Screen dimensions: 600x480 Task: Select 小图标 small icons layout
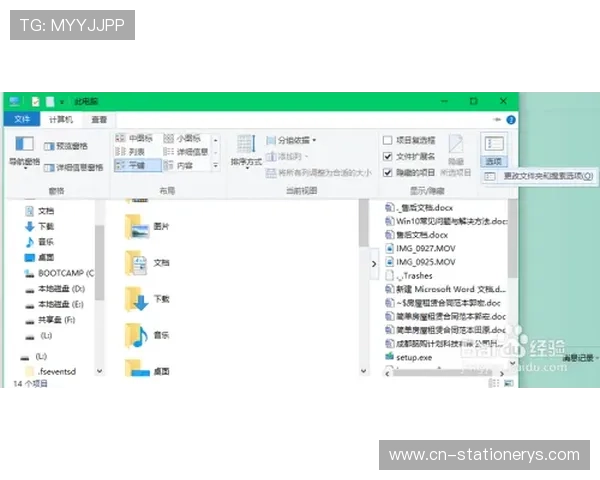[183, 138]
